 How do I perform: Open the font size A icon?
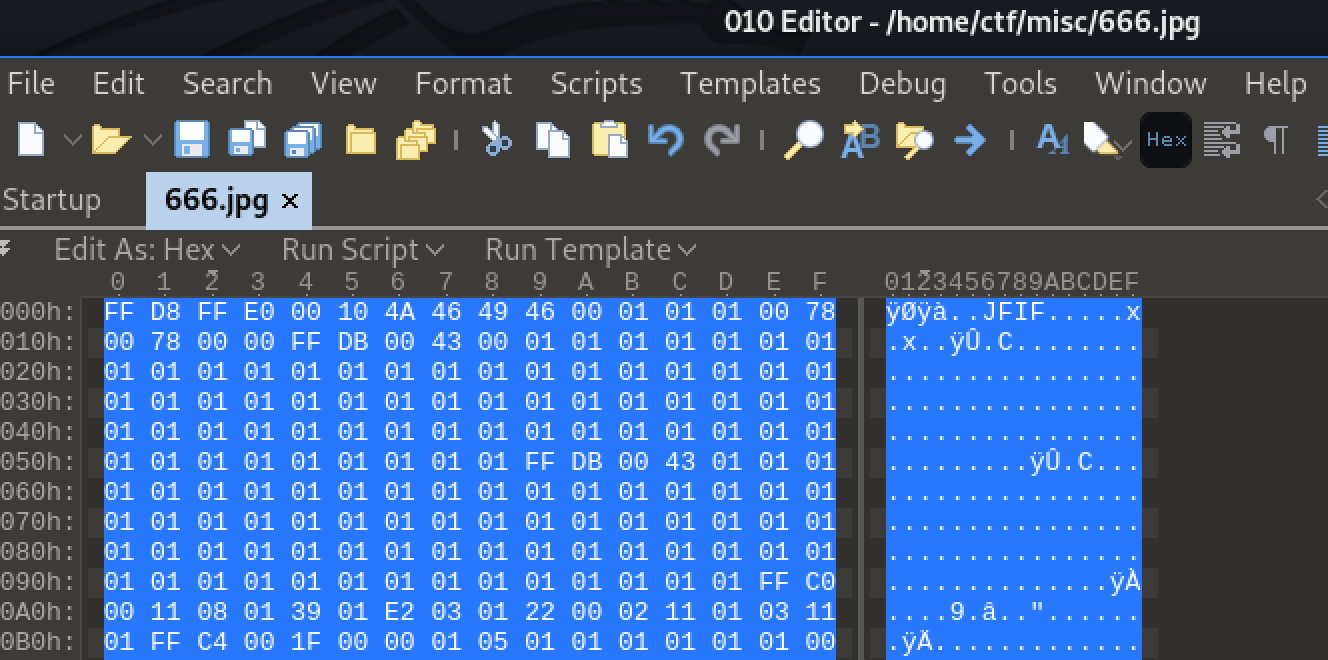click(1052, 140)
